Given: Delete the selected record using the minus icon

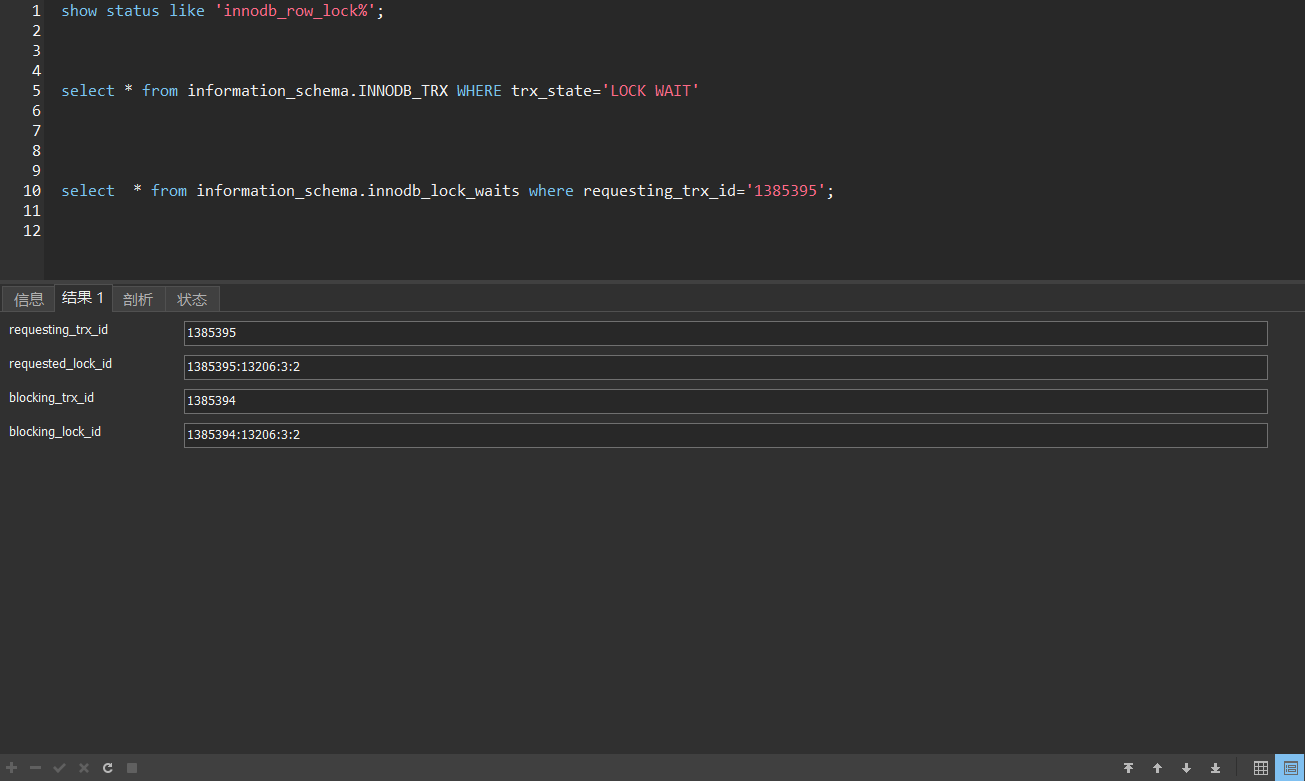Looking at the screenshot, I should click(35, 767).
